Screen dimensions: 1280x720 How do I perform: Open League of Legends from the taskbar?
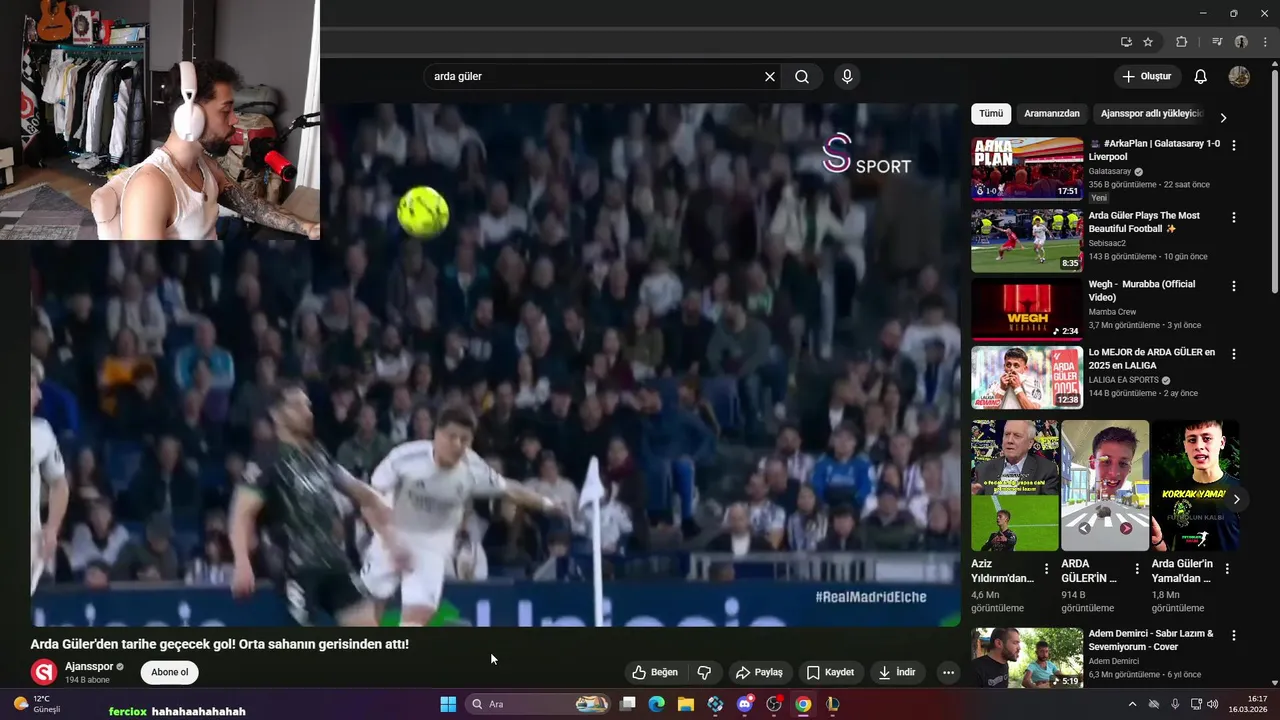832,704
